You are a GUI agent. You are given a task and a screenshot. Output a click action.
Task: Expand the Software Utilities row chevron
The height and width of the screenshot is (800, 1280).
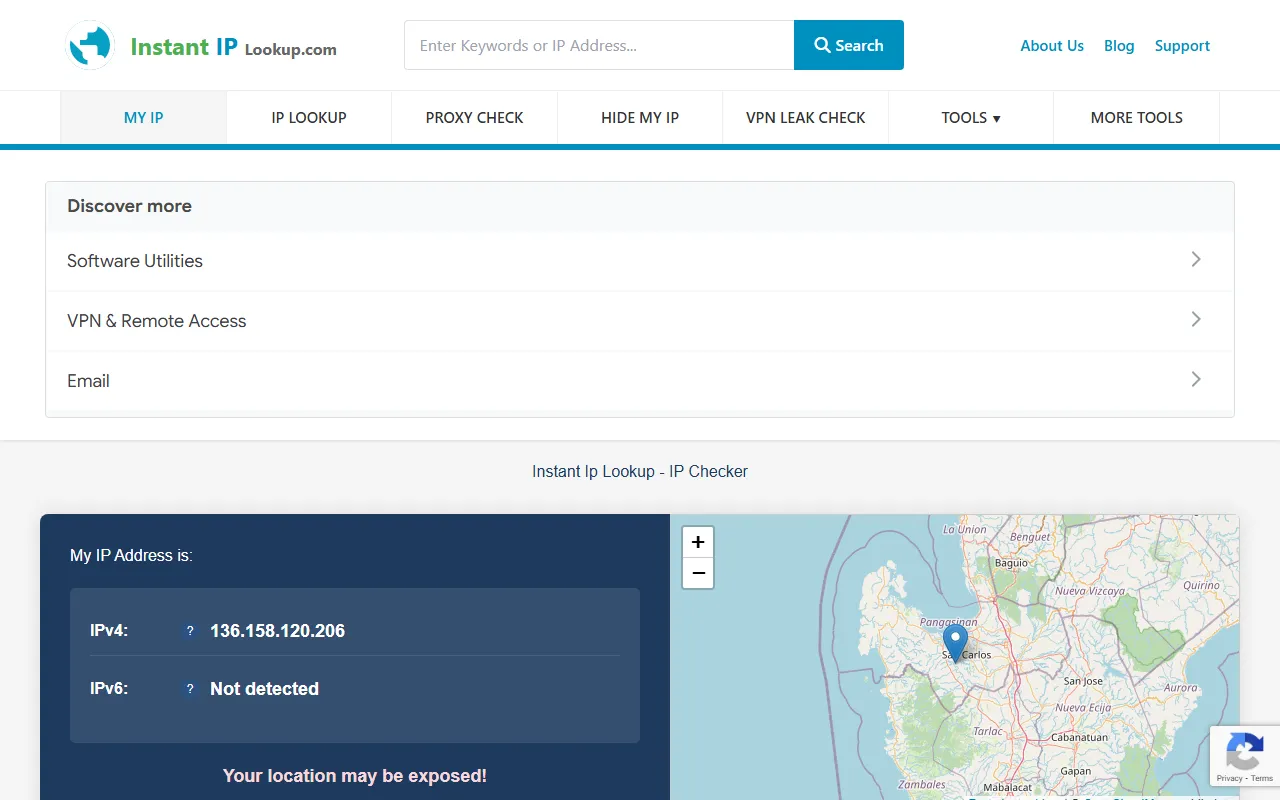point(1195,260)
